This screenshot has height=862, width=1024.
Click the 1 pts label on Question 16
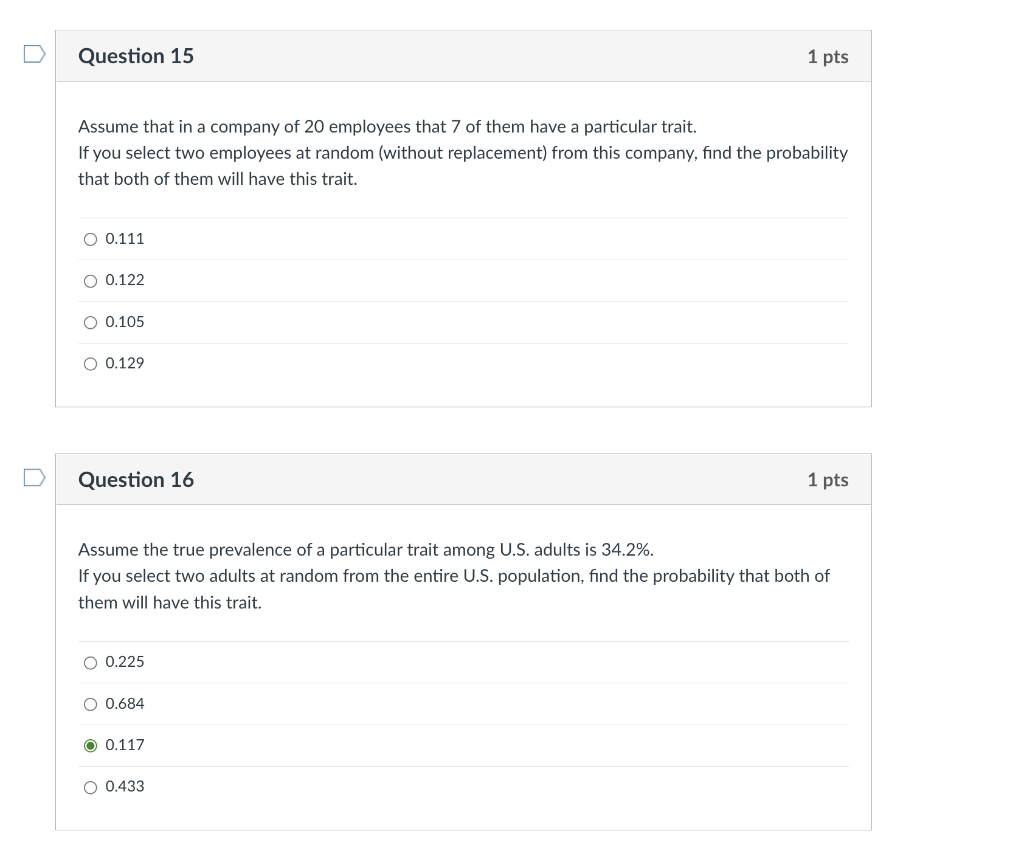click(827, 480)
